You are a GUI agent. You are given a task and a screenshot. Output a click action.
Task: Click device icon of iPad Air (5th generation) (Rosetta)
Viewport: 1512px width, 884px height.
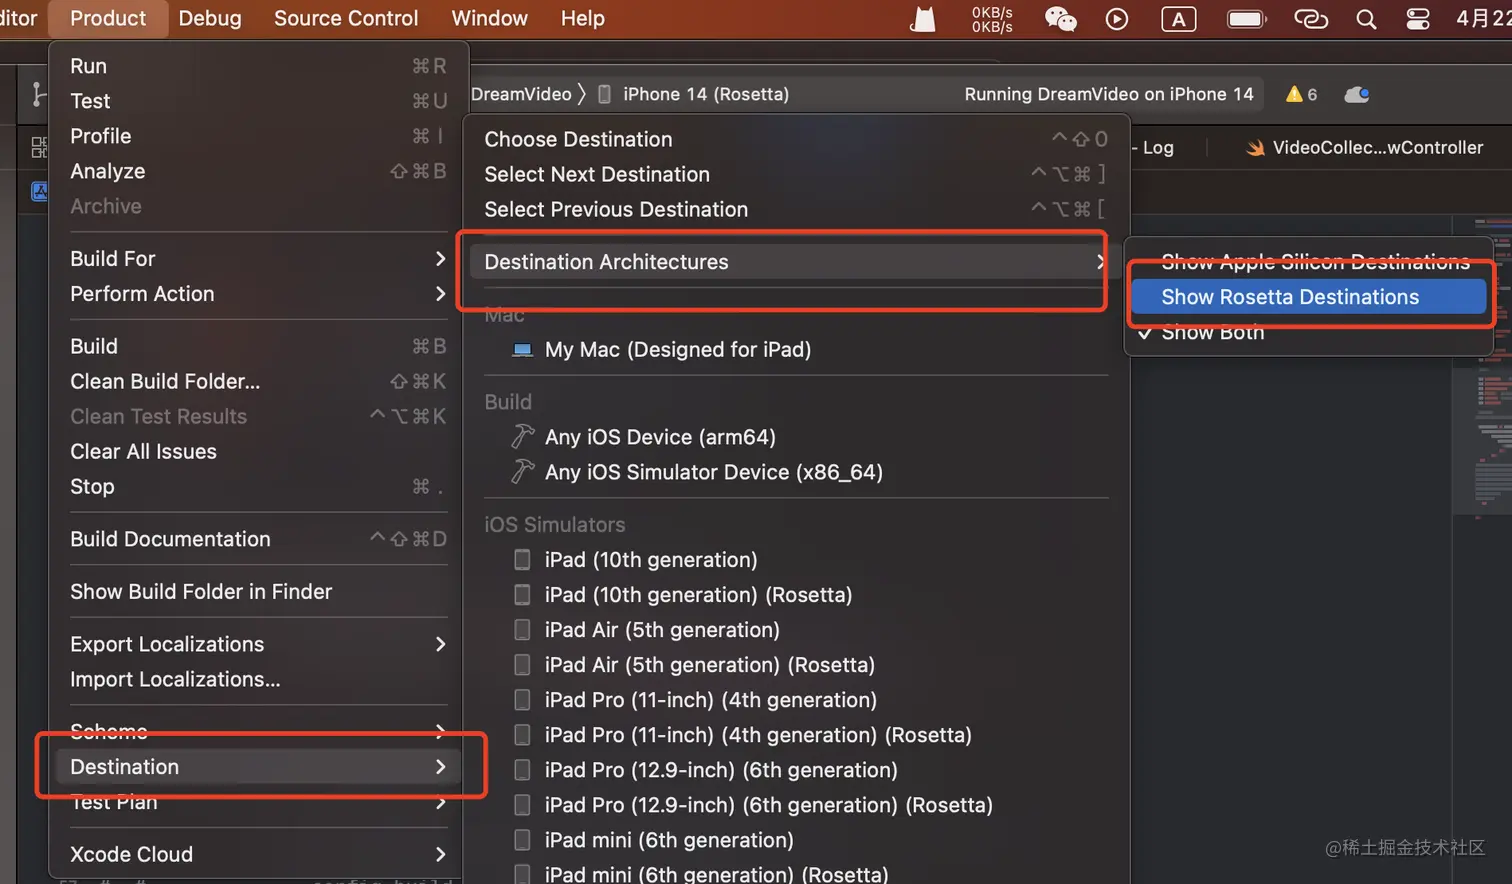[x=522, y=665]
